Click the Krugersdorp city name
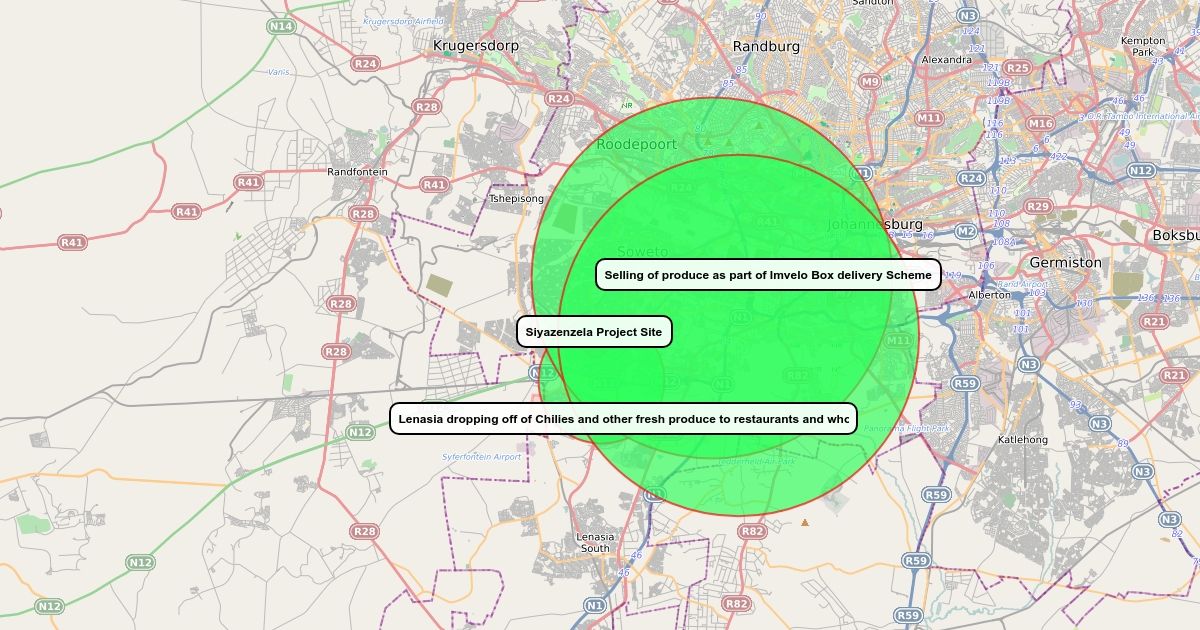 click(x=474, y=46)
